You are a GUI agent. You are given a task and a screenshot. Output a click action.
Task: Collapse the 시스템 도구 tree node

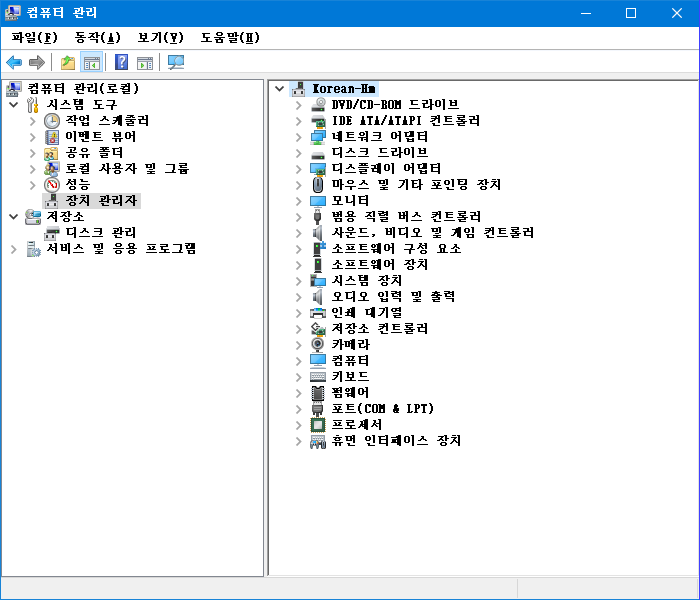coord(14,105)
